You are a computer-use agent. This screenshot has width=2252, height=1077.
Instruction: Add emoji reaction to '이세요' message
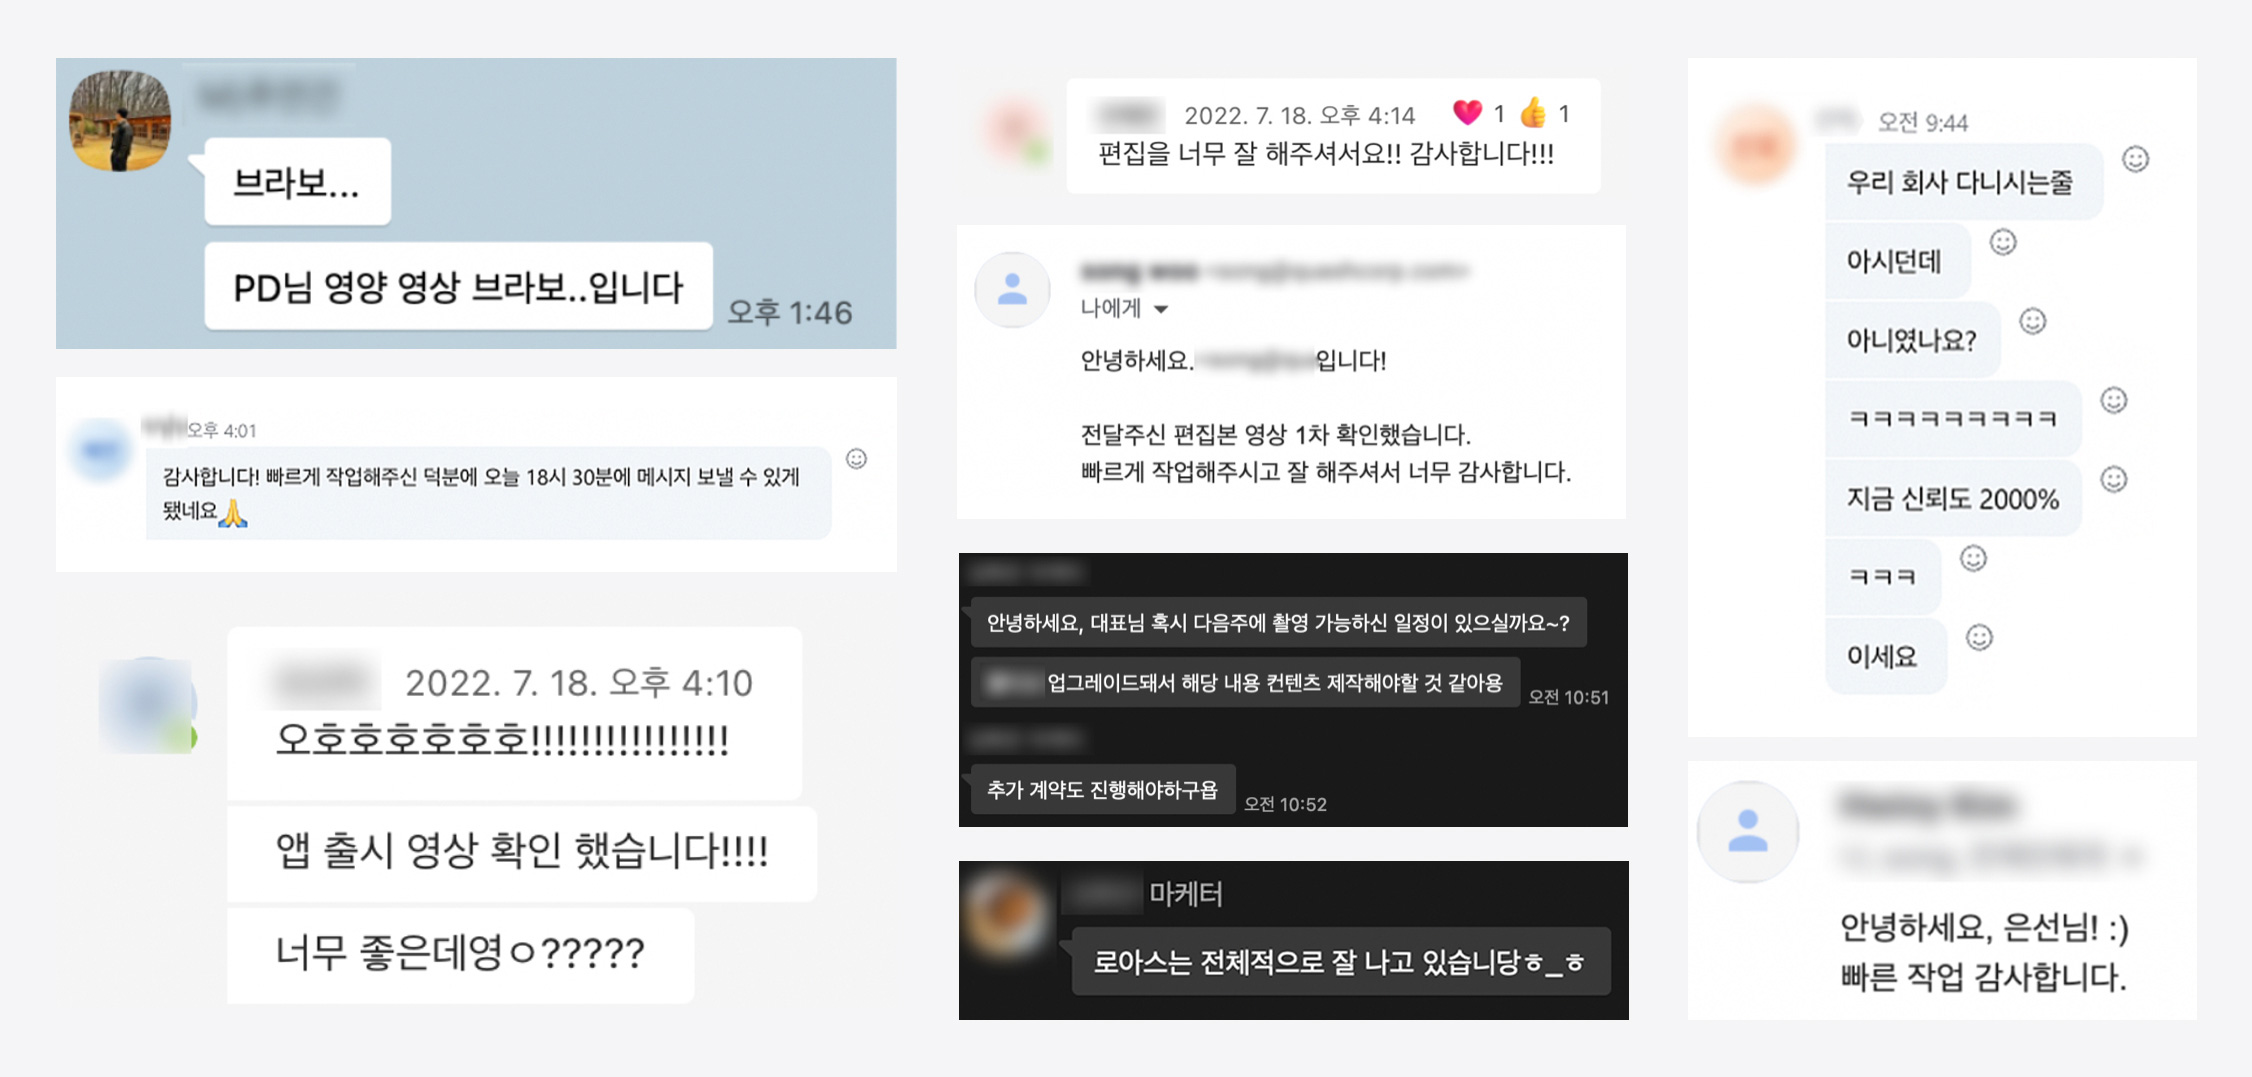[1979, 637]
